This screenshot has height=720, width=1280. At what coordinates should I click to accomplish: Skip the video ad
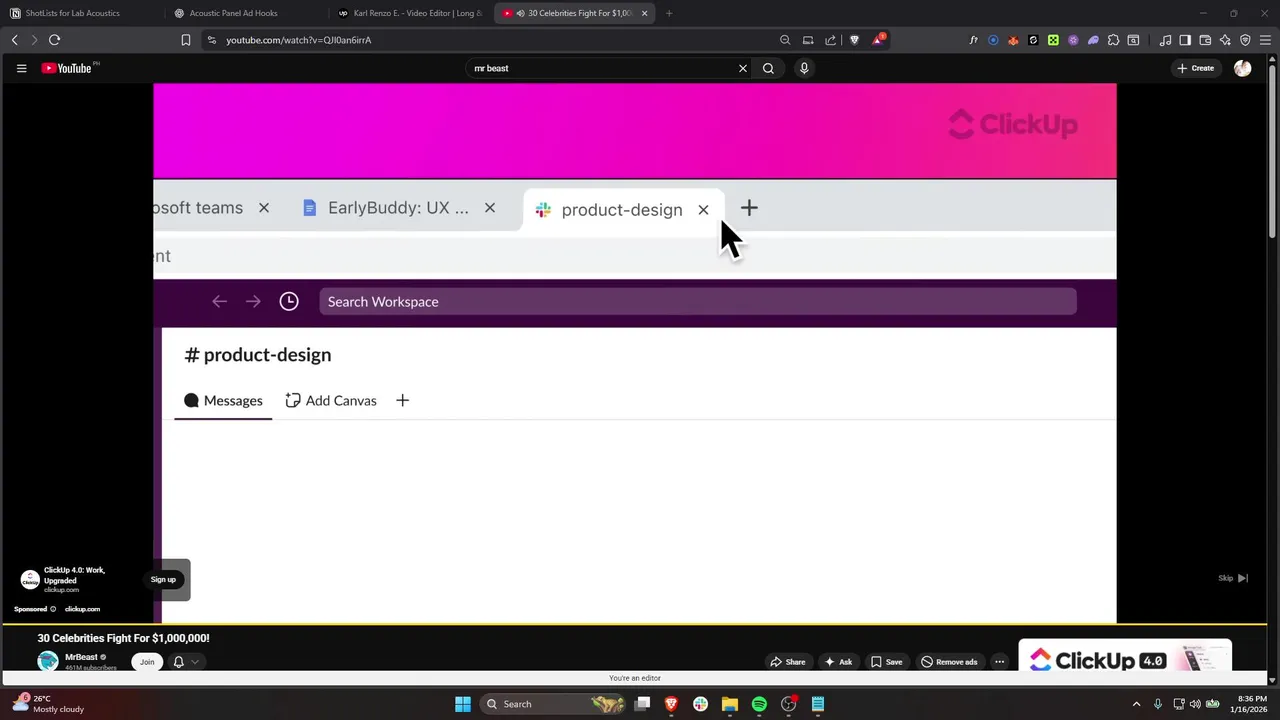coord(1233,578)
